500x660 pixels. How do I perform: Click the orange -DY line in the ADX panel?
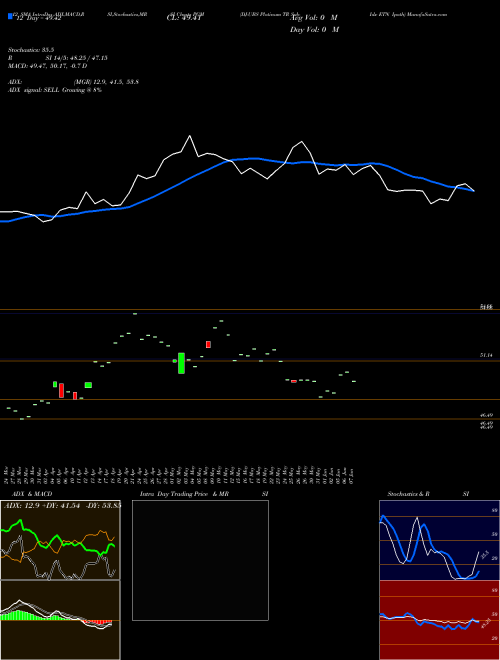[93, 534]
